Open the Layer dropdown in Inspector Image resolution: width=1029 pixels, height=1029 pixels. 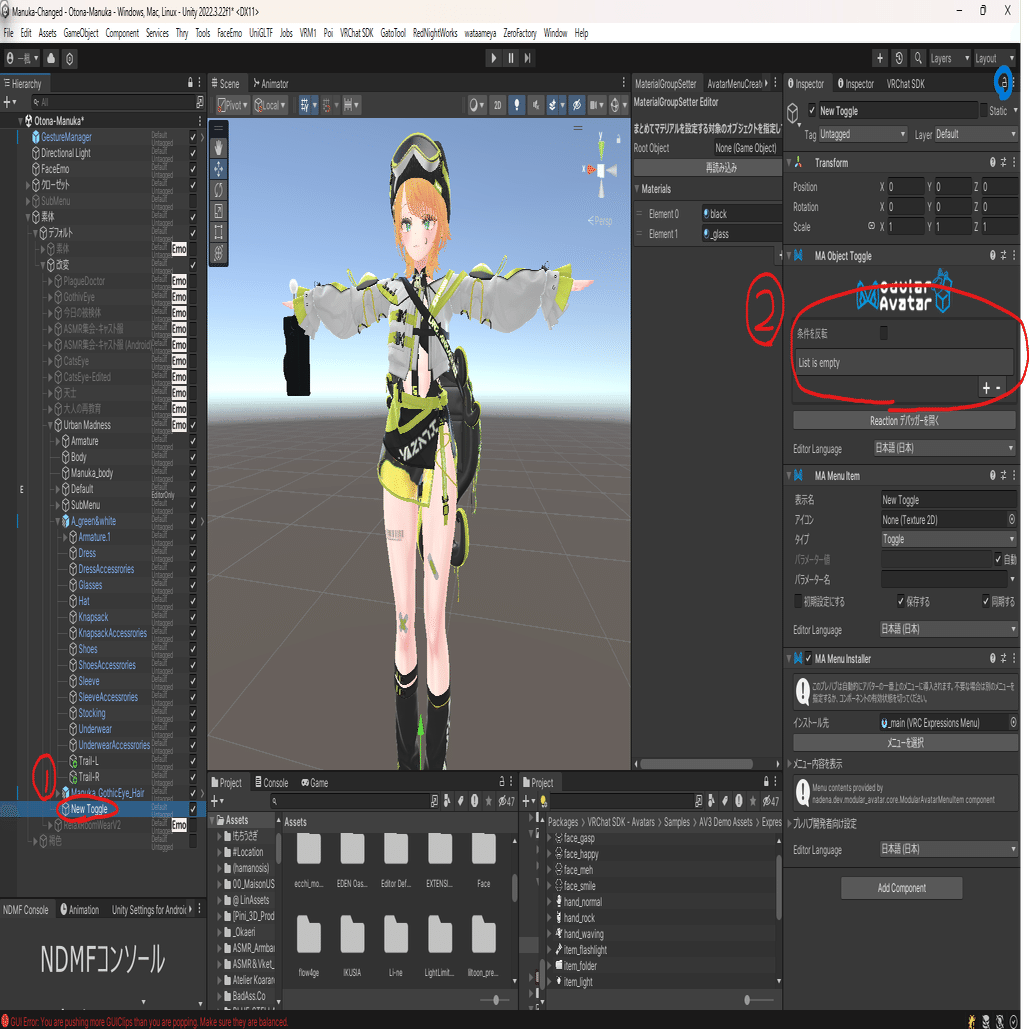(976, 134)
